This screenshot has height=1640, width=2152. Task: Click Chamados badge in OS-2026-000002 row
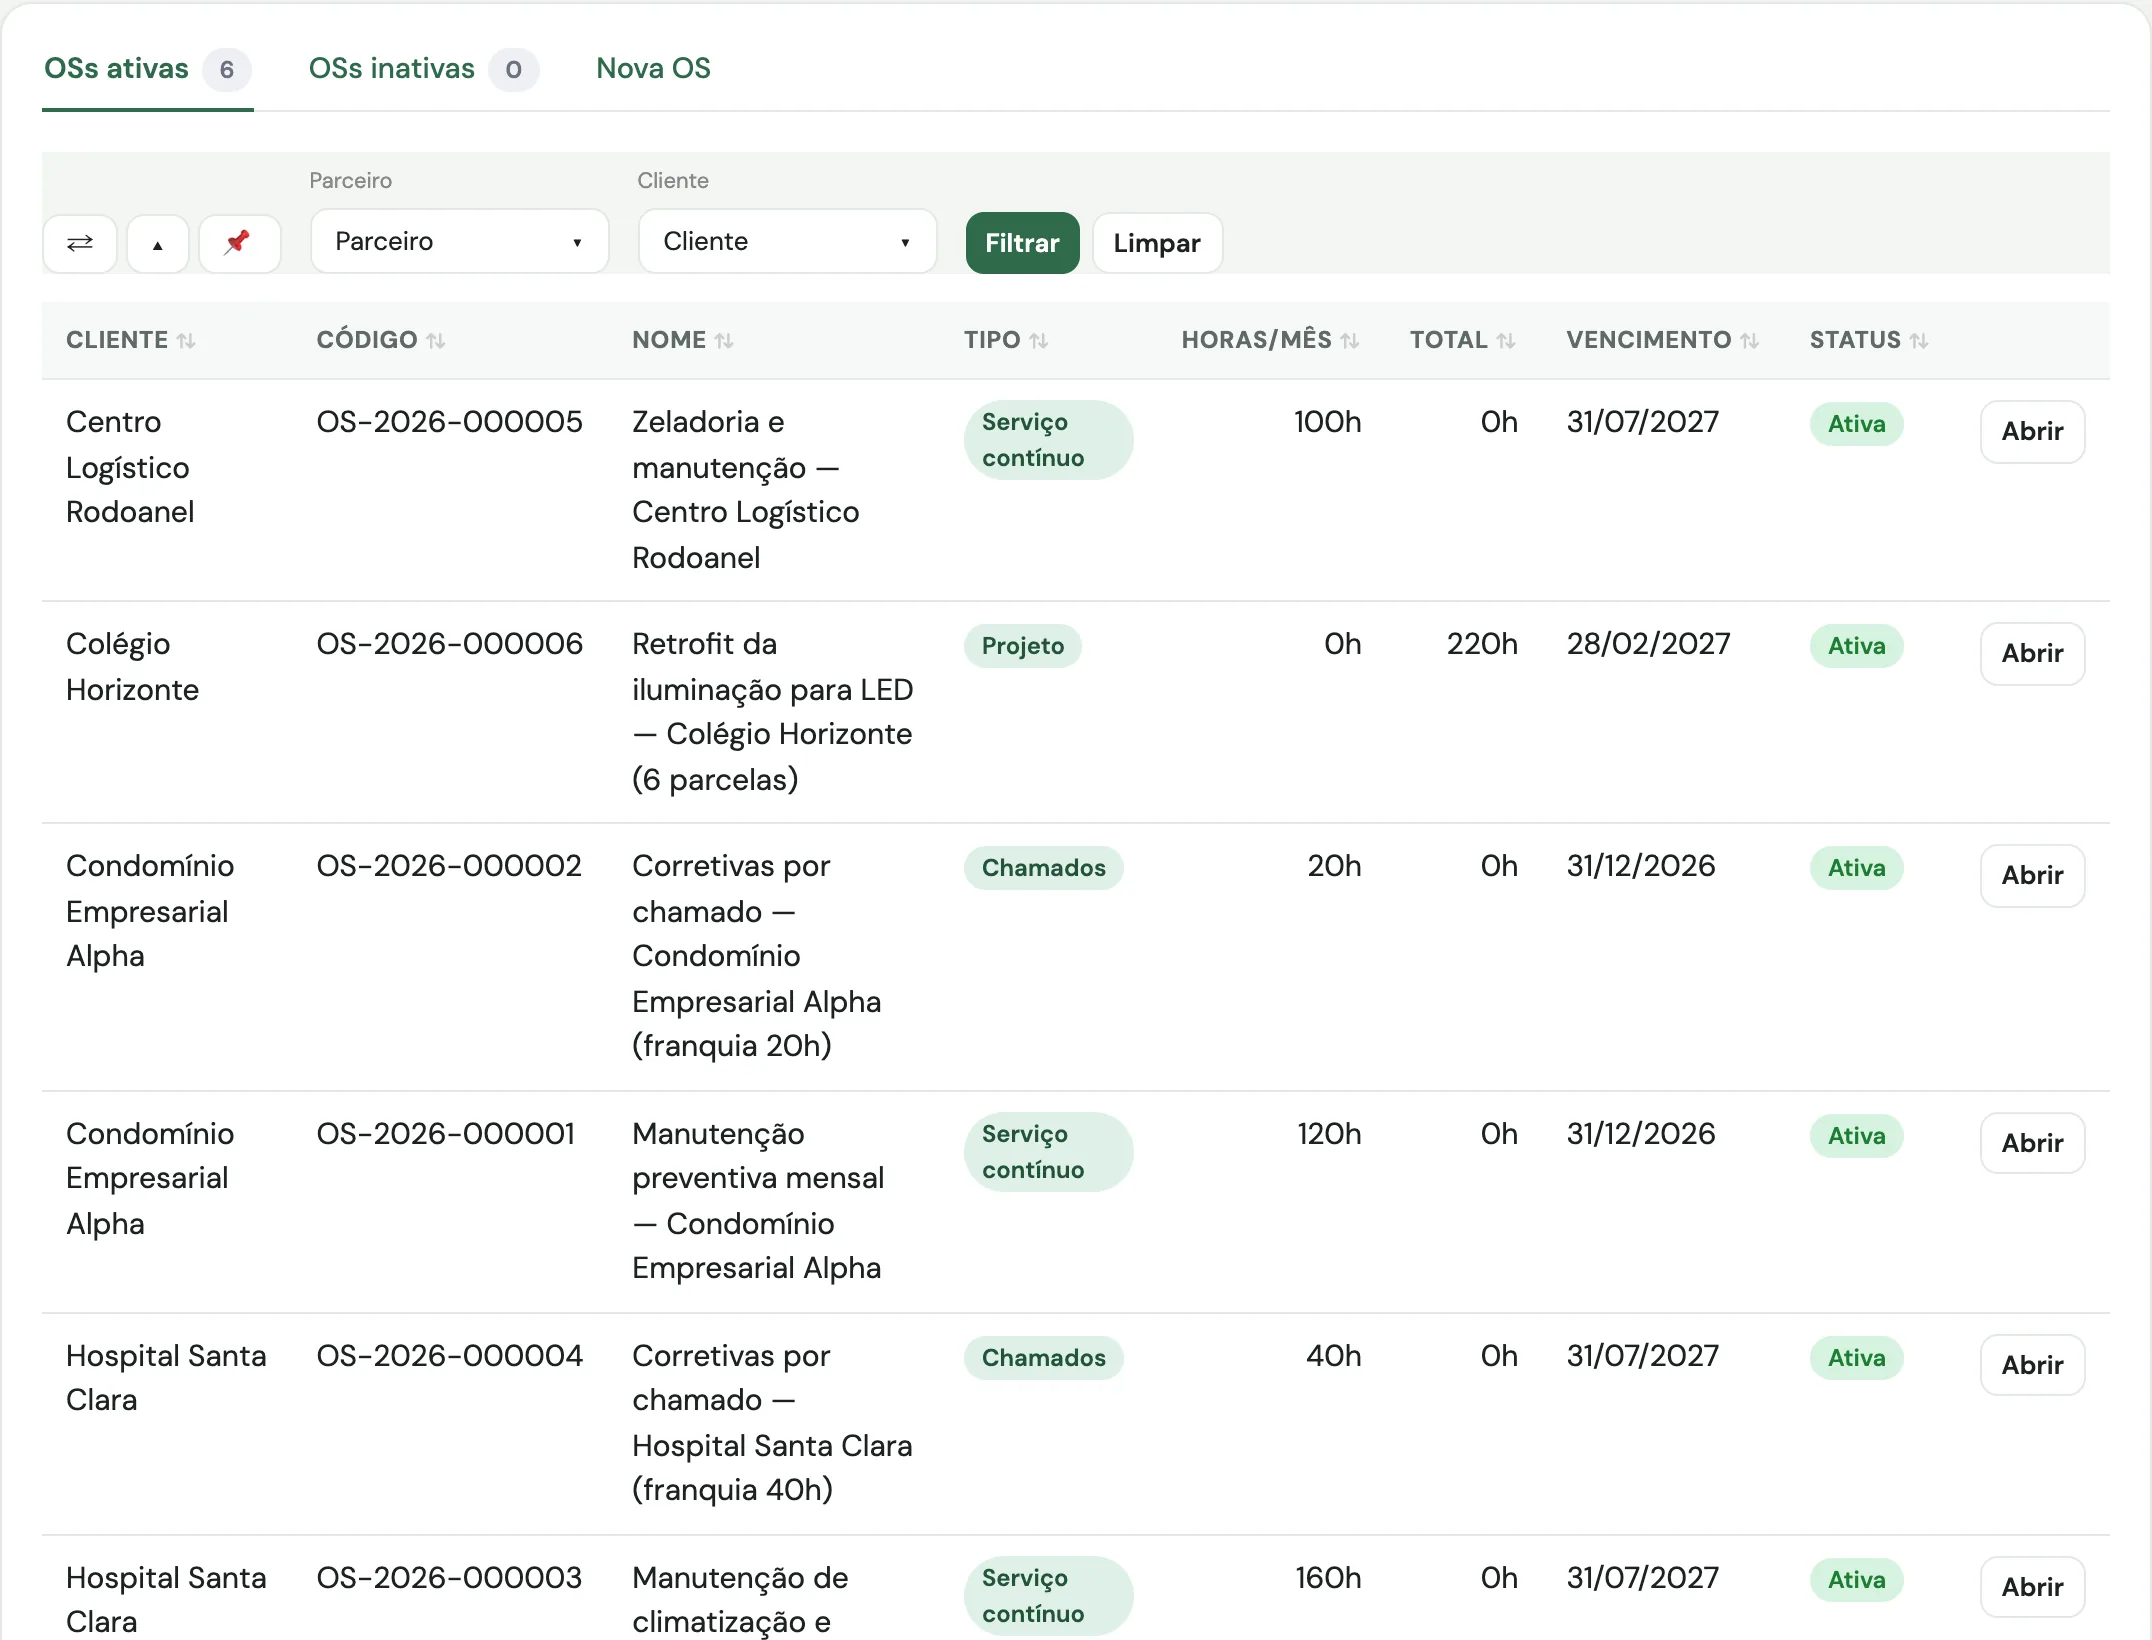point(1043,868)
